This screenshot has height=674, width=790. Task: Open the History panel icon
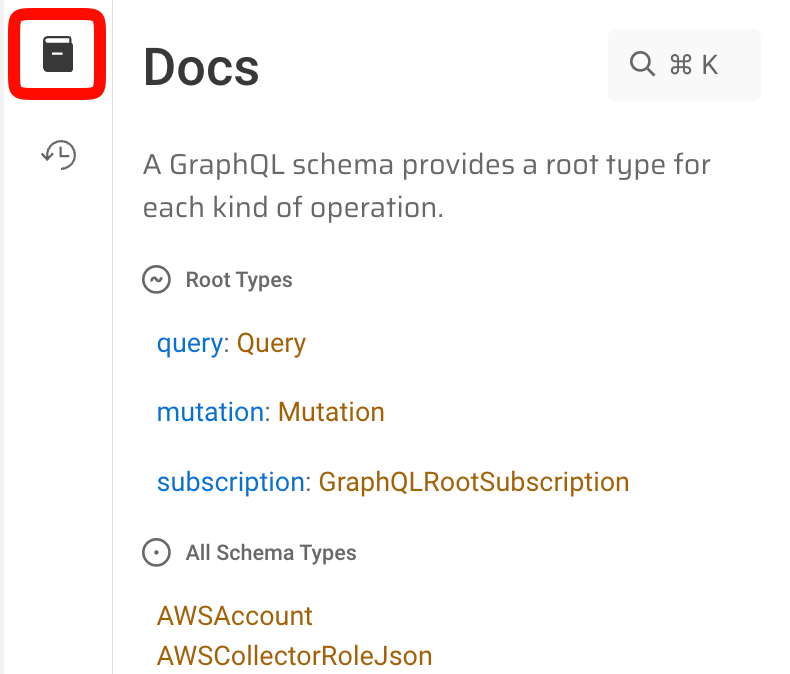(58, 154)
